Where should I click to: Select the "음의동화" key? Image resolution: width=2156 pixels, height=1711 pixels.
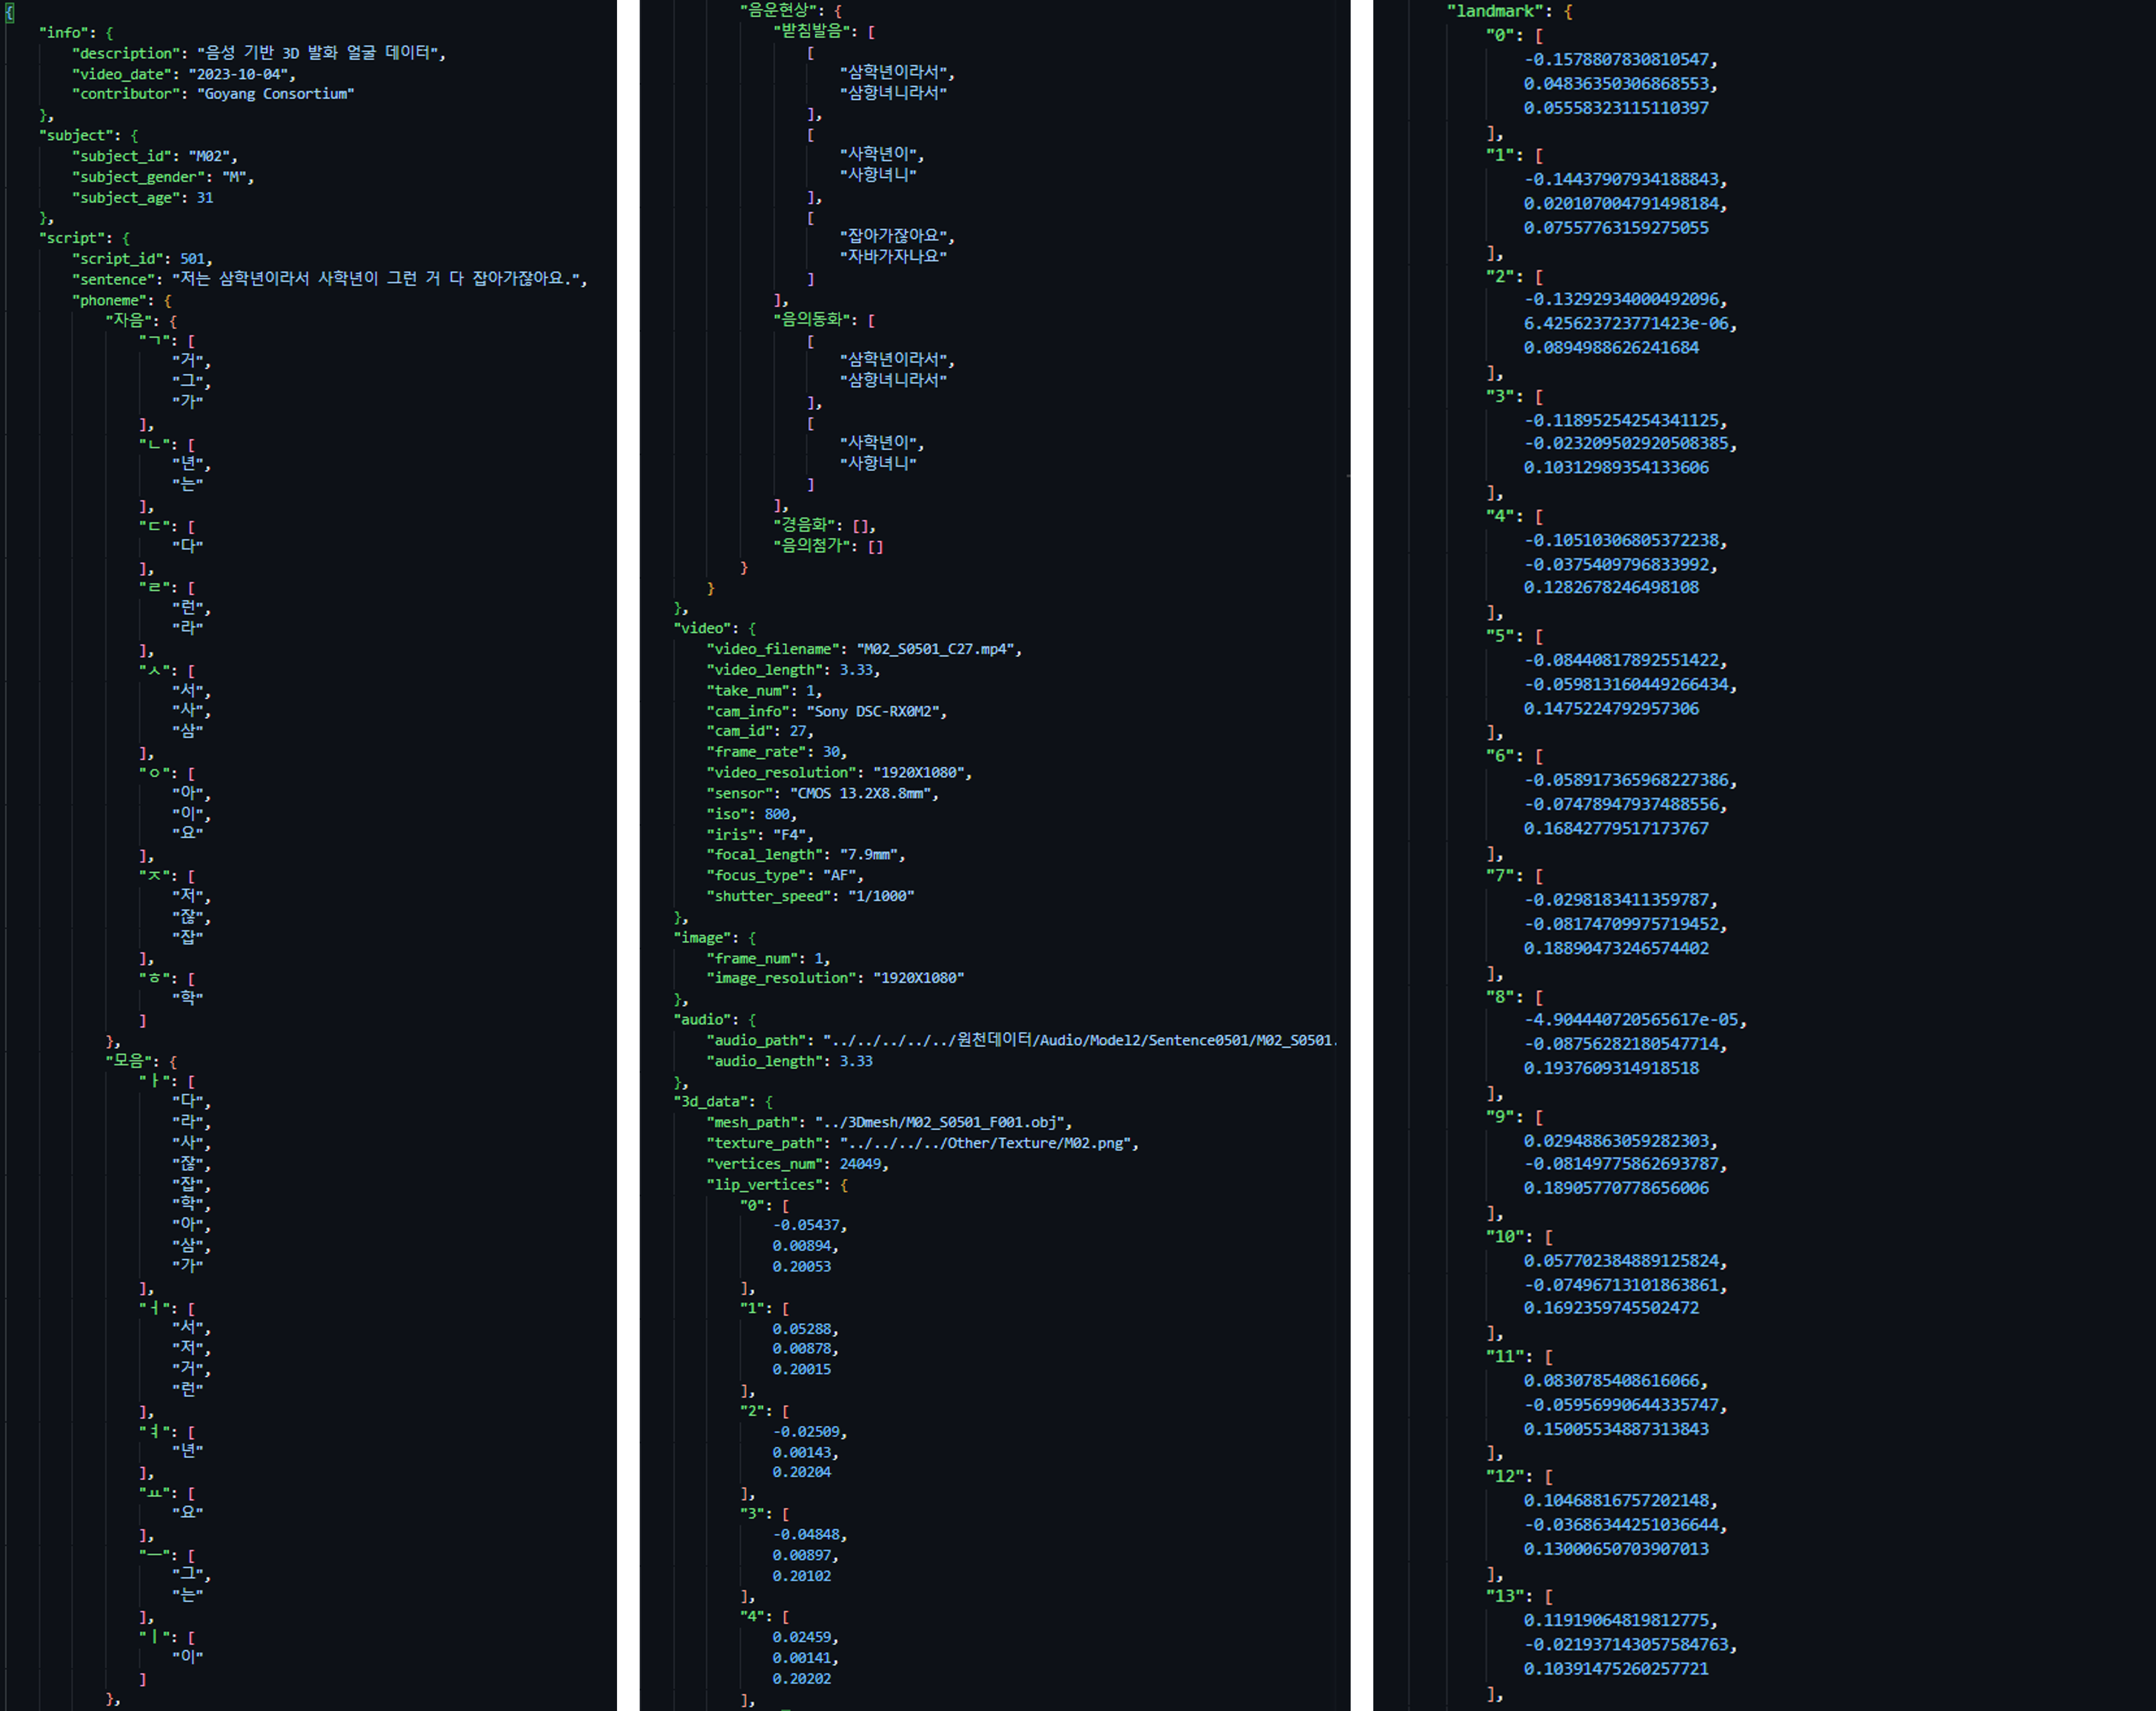tap(812, 320)
